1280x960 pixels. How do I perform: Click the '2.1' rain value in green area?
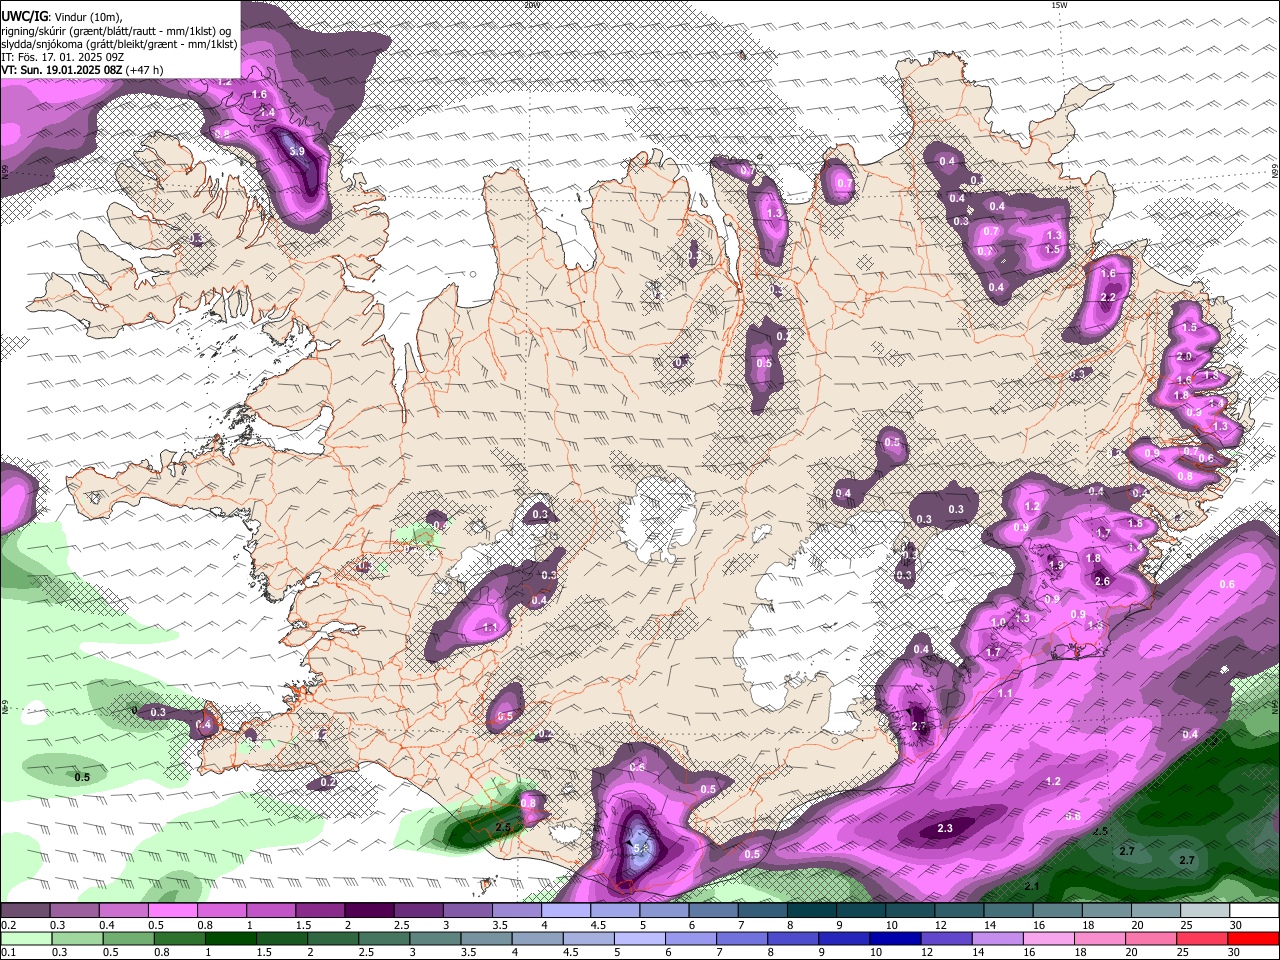tap(1033, 886)
